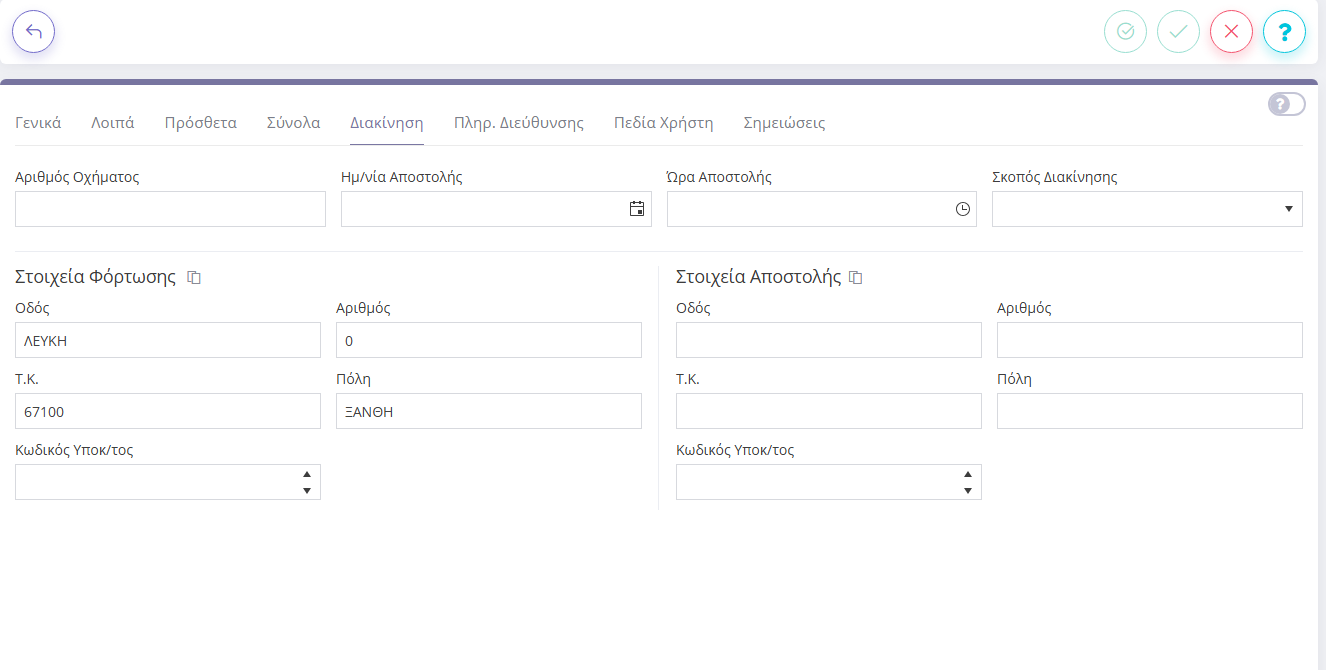1326x670 pixels.
Task: Toggle the help mode switch
Action: [1286, 104]
